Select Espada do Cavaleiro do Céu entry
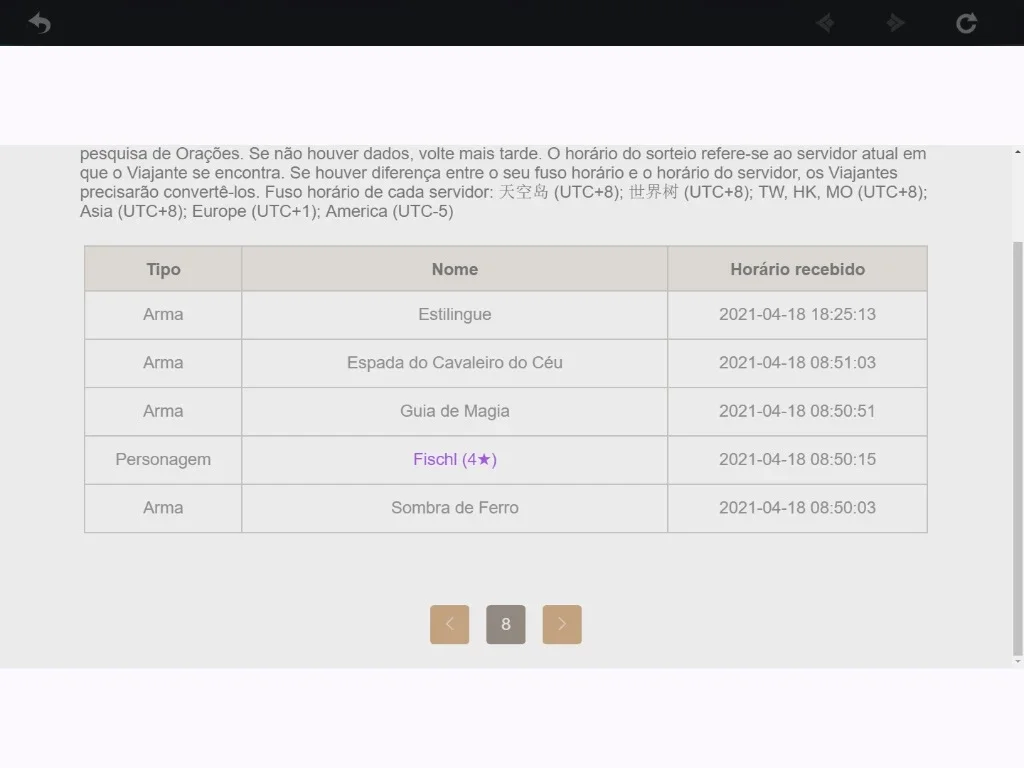The width and height of the screenshot is (1024, 768). [x=455, y=362]
